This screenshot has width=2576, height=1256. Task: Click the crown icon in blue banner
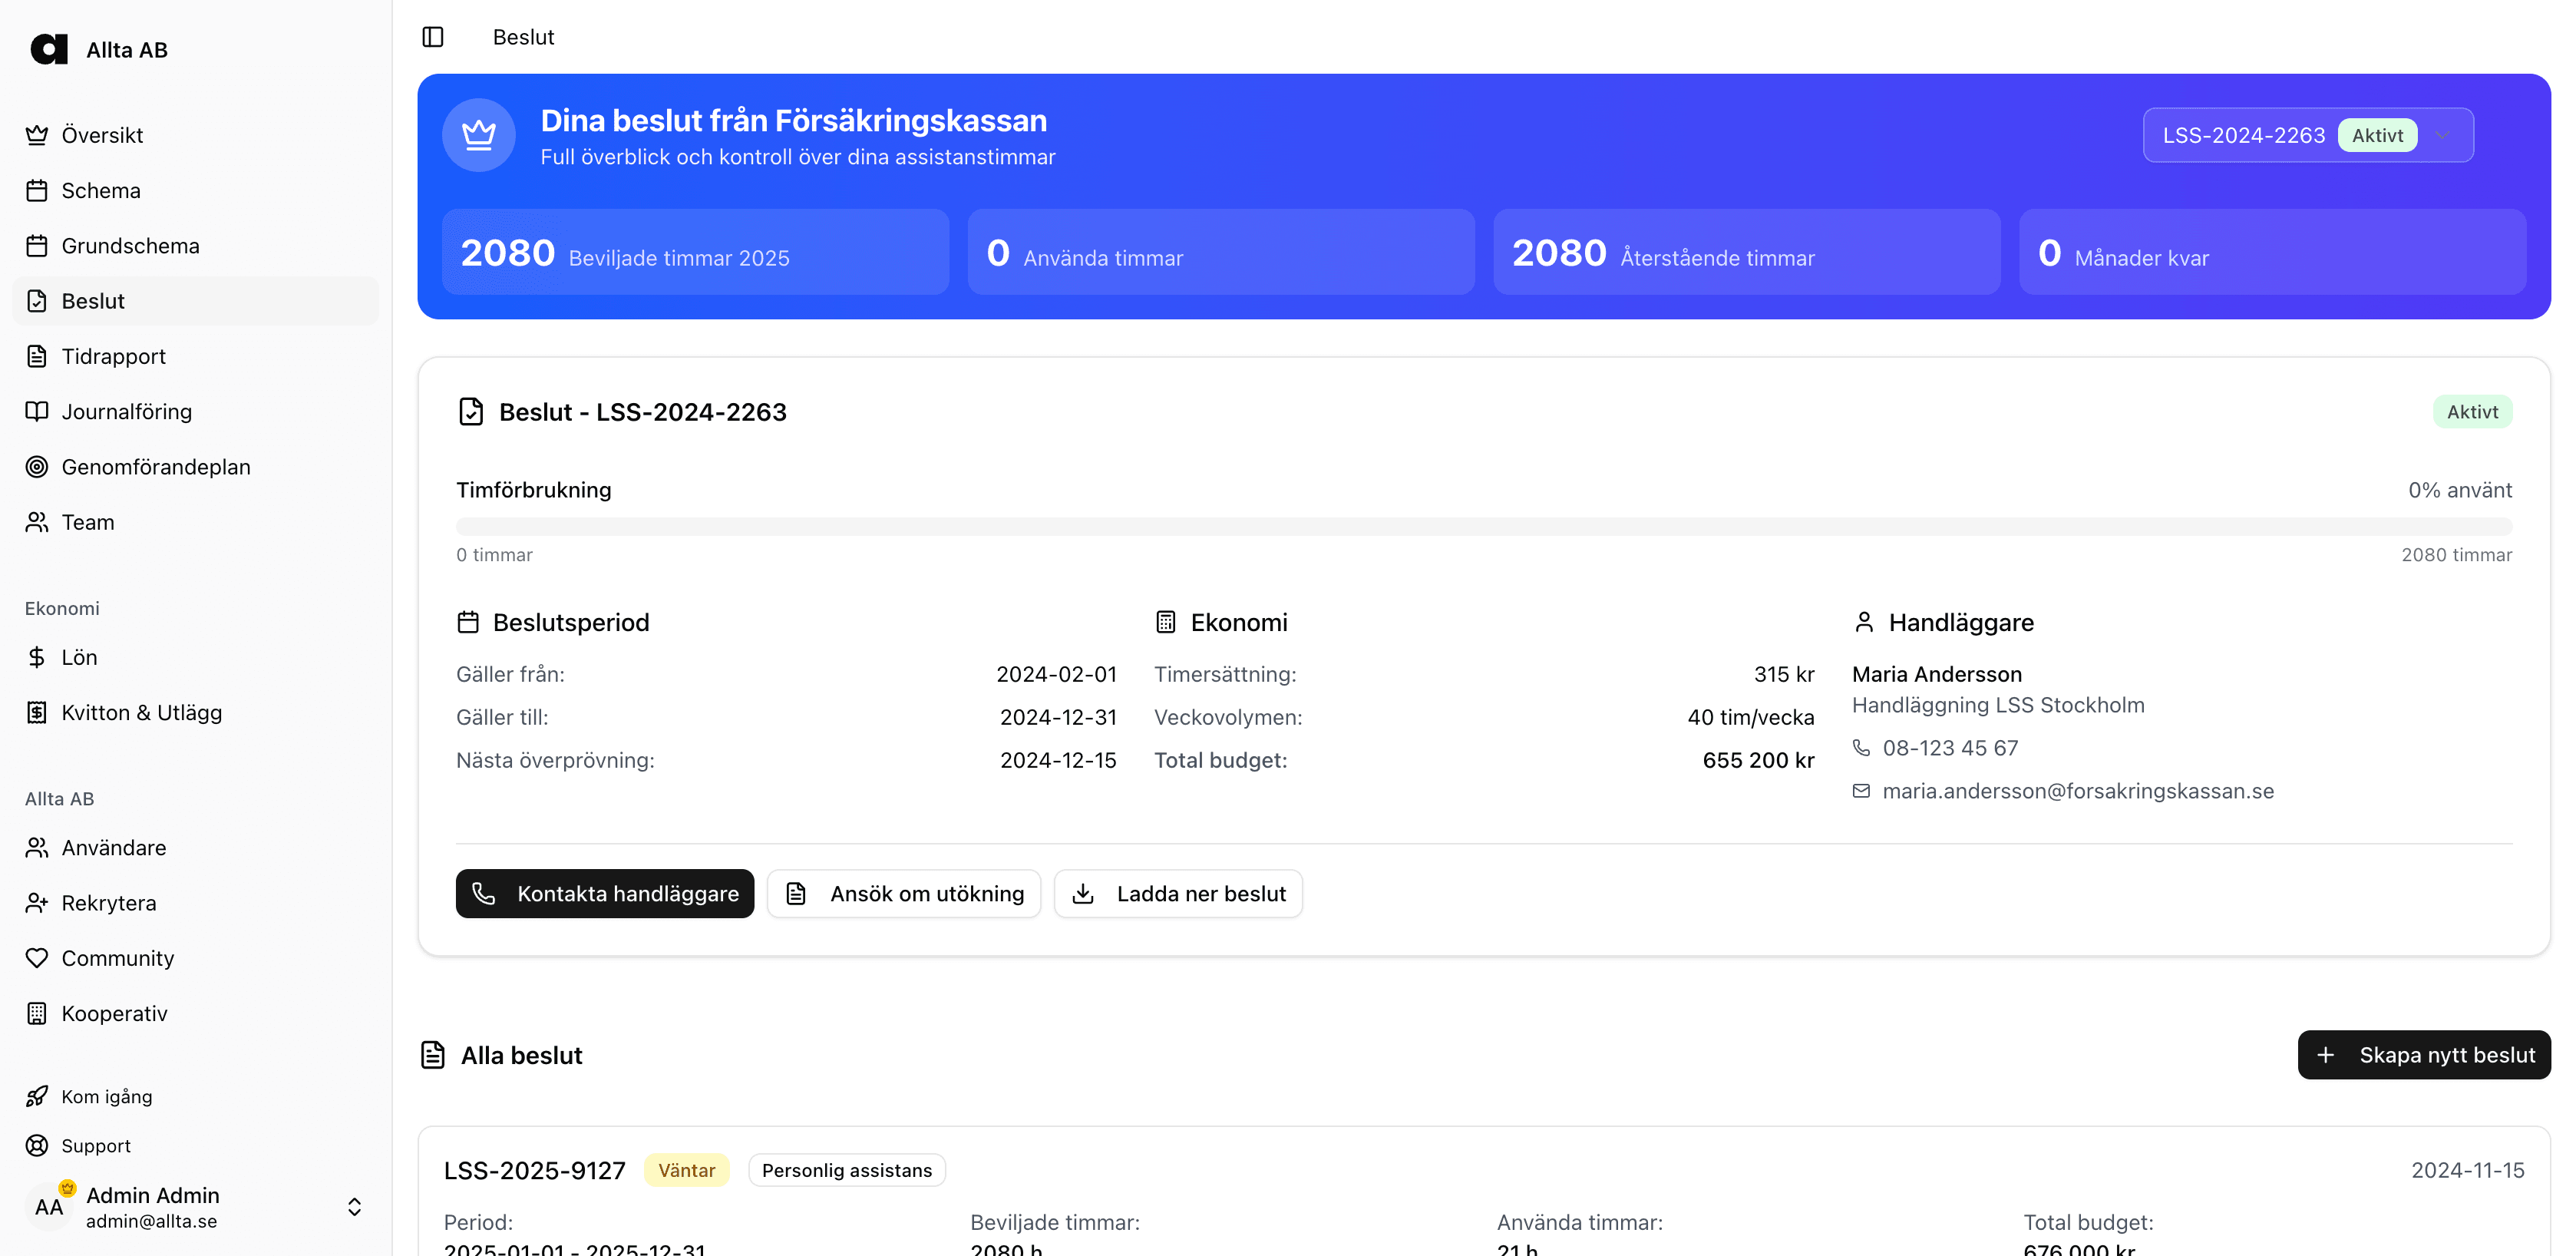click(479, 135)
